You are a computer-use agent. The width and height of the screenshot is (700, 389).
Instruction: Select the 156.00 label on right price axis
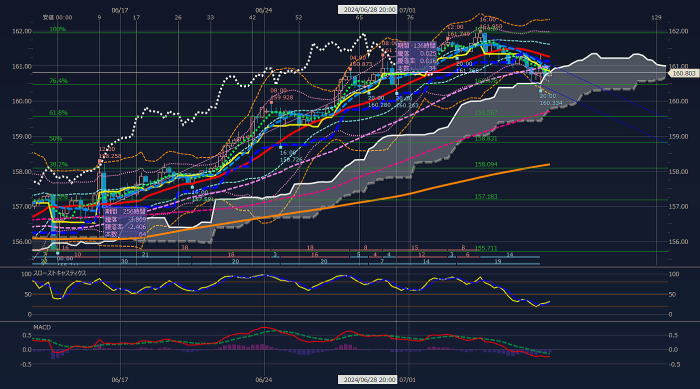[x=678, y=242]
